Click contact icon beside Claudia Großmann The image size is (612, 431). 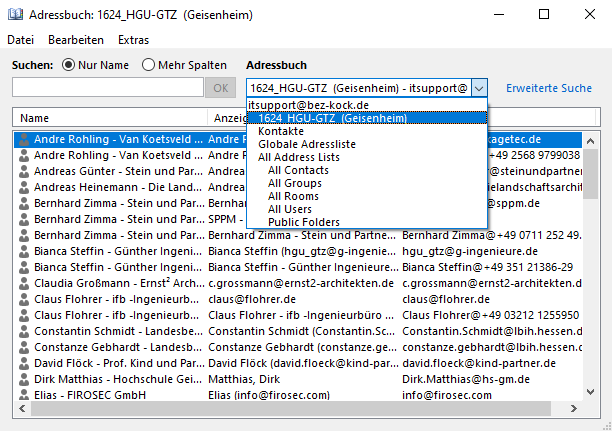[24, 282]
